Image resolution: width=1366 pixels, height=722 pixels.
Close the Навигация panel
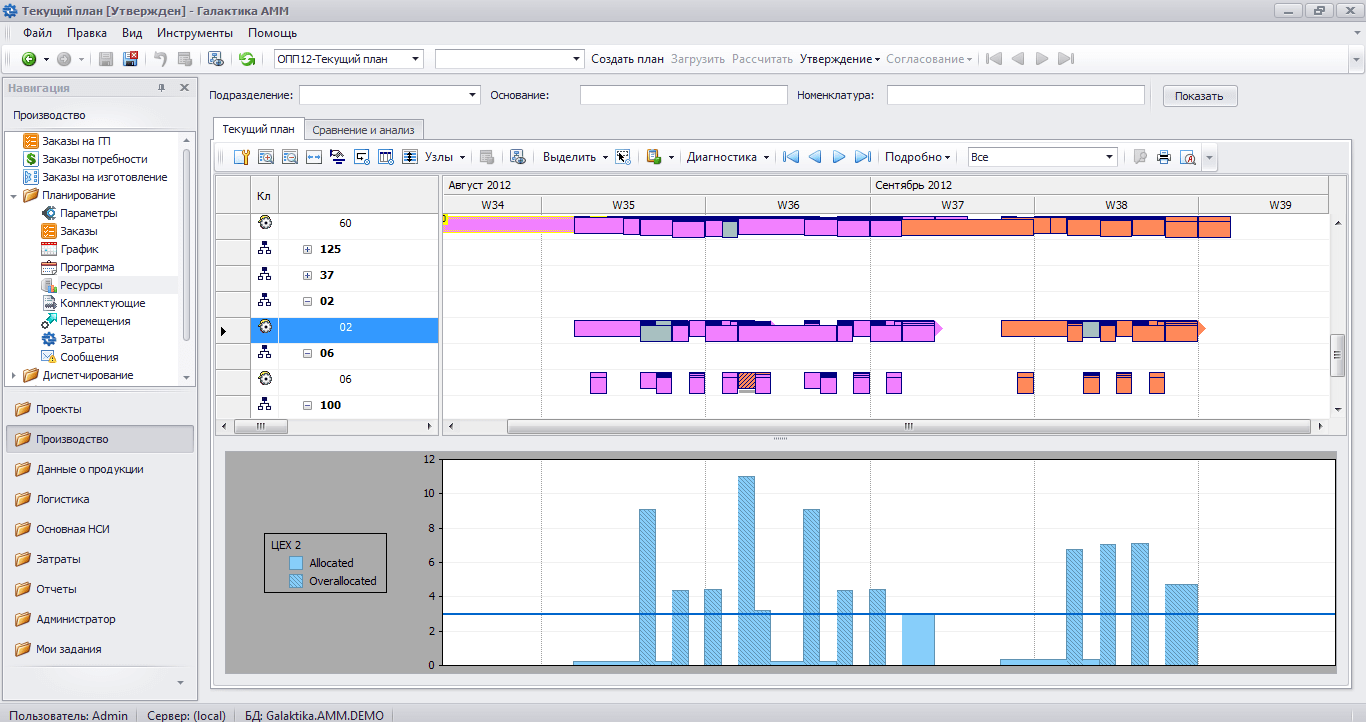pos(184,88)
